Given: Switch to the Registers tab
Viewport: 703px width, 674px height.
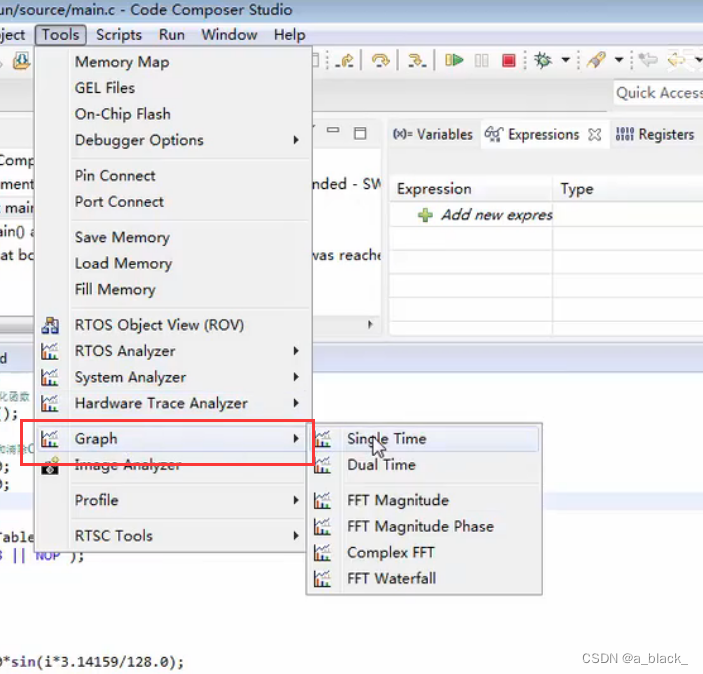Looking at the screenshot, I should tap(655, 134).
